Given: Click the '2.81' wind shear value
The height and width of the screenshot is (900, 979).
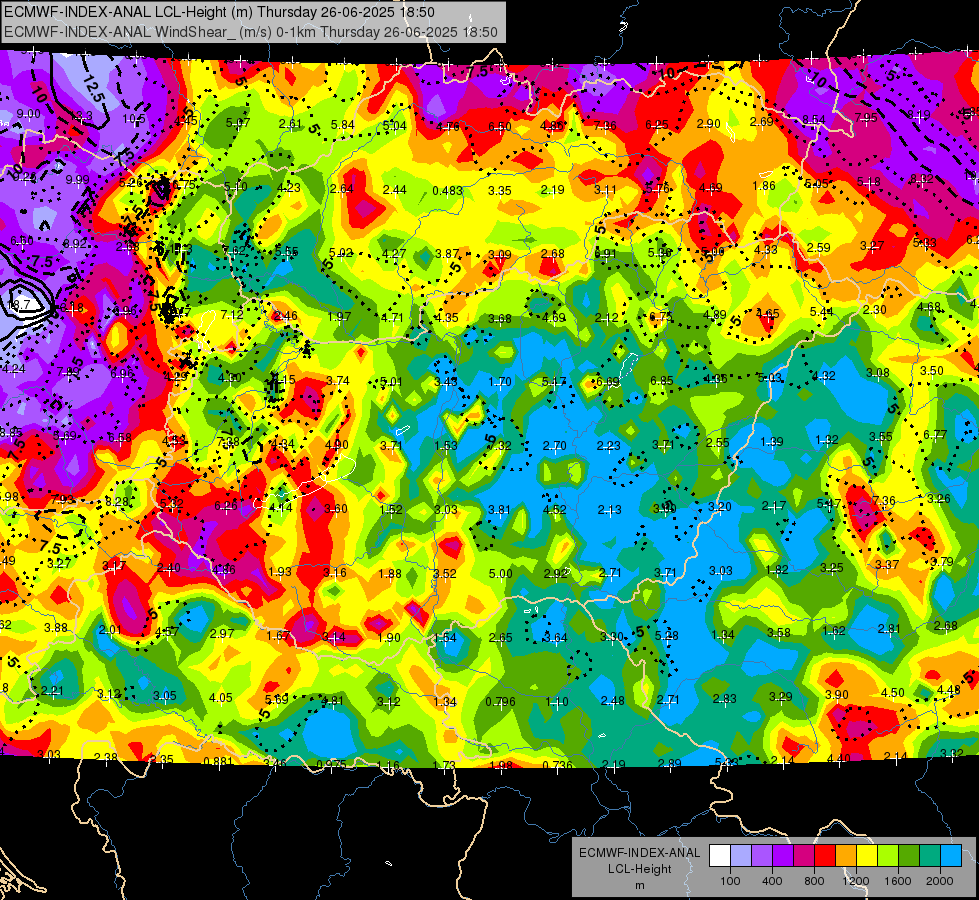Looking at the screenshot, I should coord(889,628).
